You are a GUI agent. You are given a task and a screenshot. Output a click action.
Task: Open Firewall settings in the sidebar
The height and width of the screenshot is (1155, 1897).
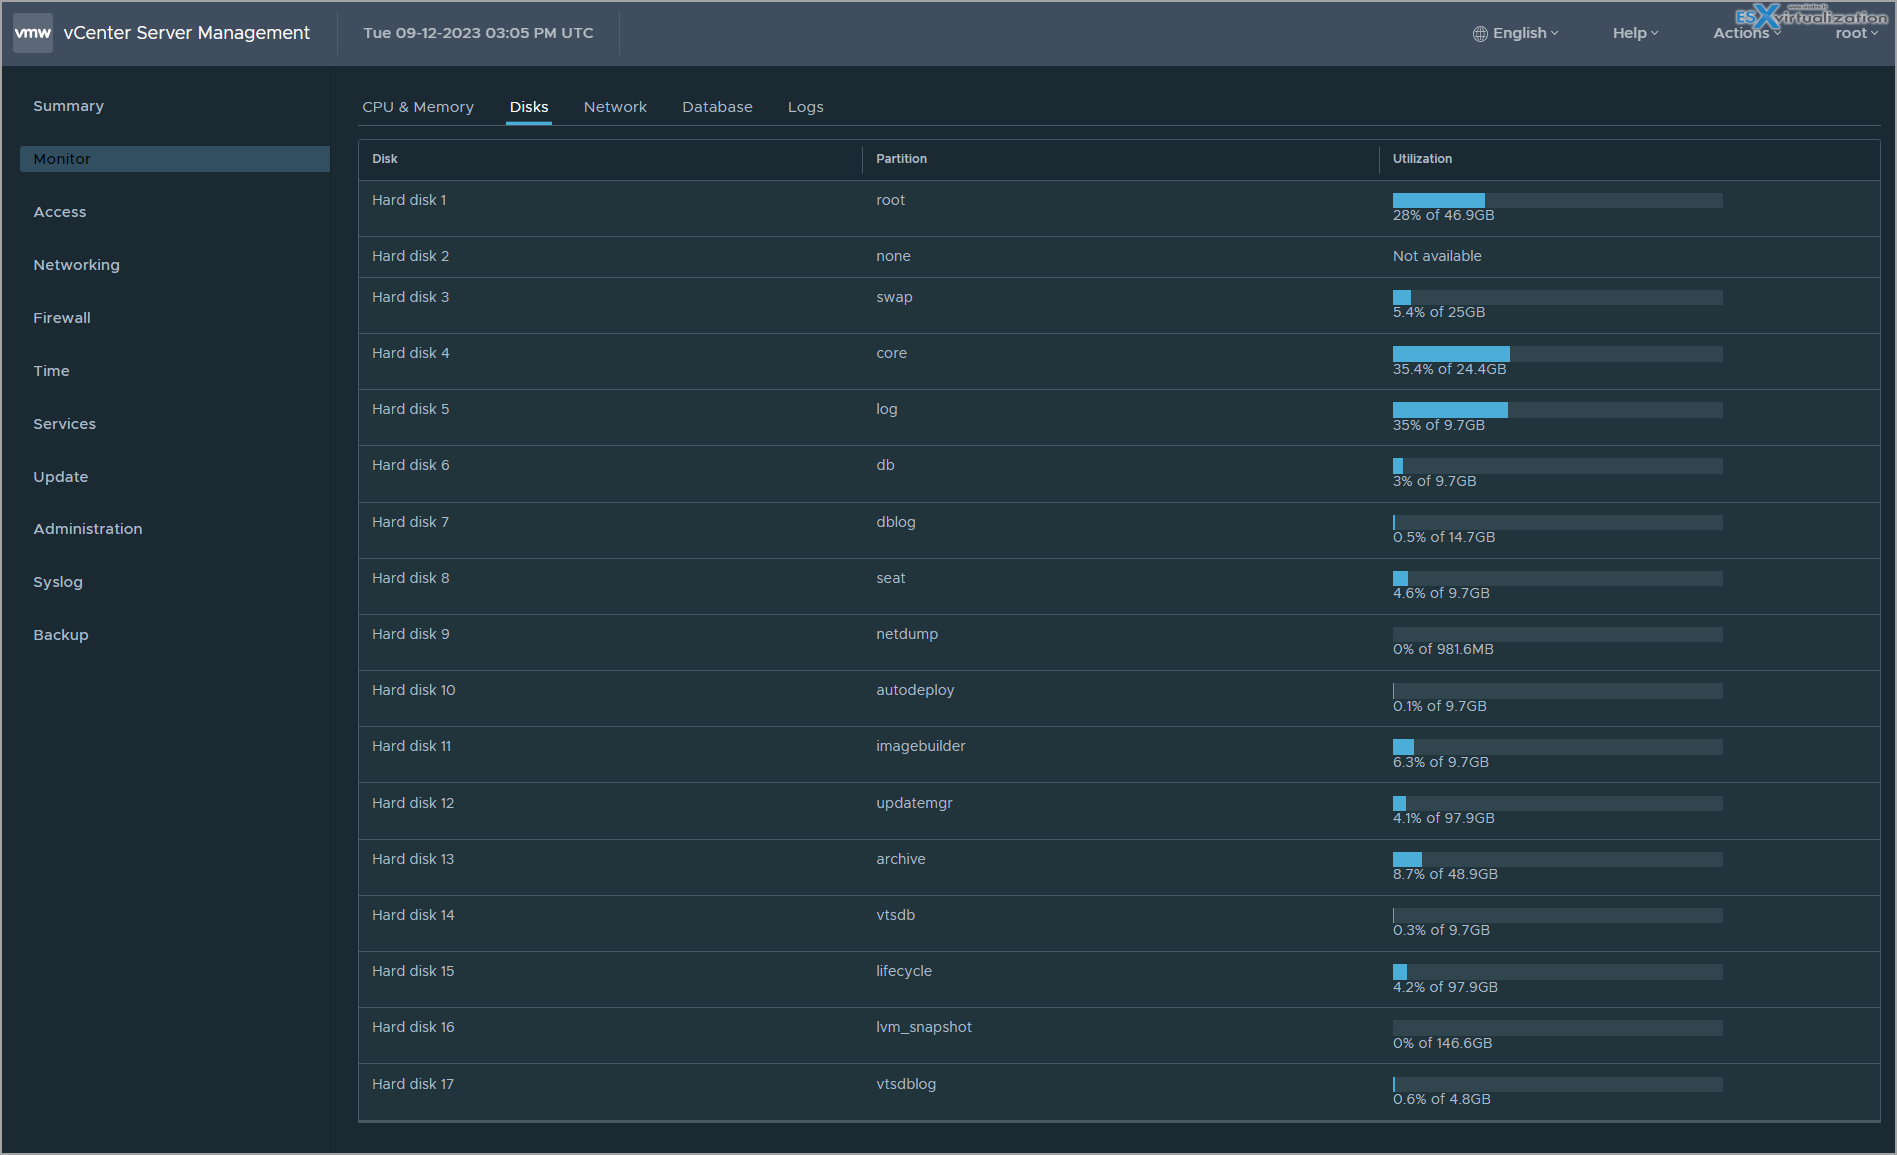click(x=62, y=318)
